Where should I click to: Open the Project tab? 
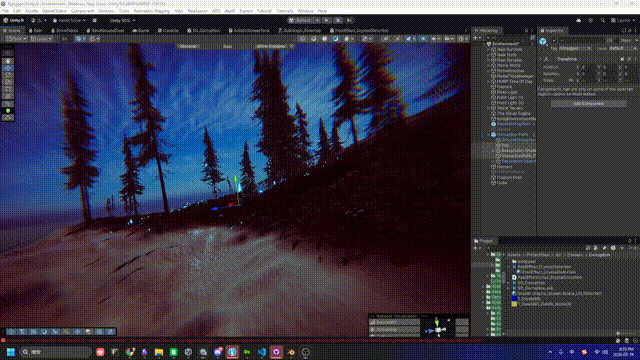click(x=484, y=241)
